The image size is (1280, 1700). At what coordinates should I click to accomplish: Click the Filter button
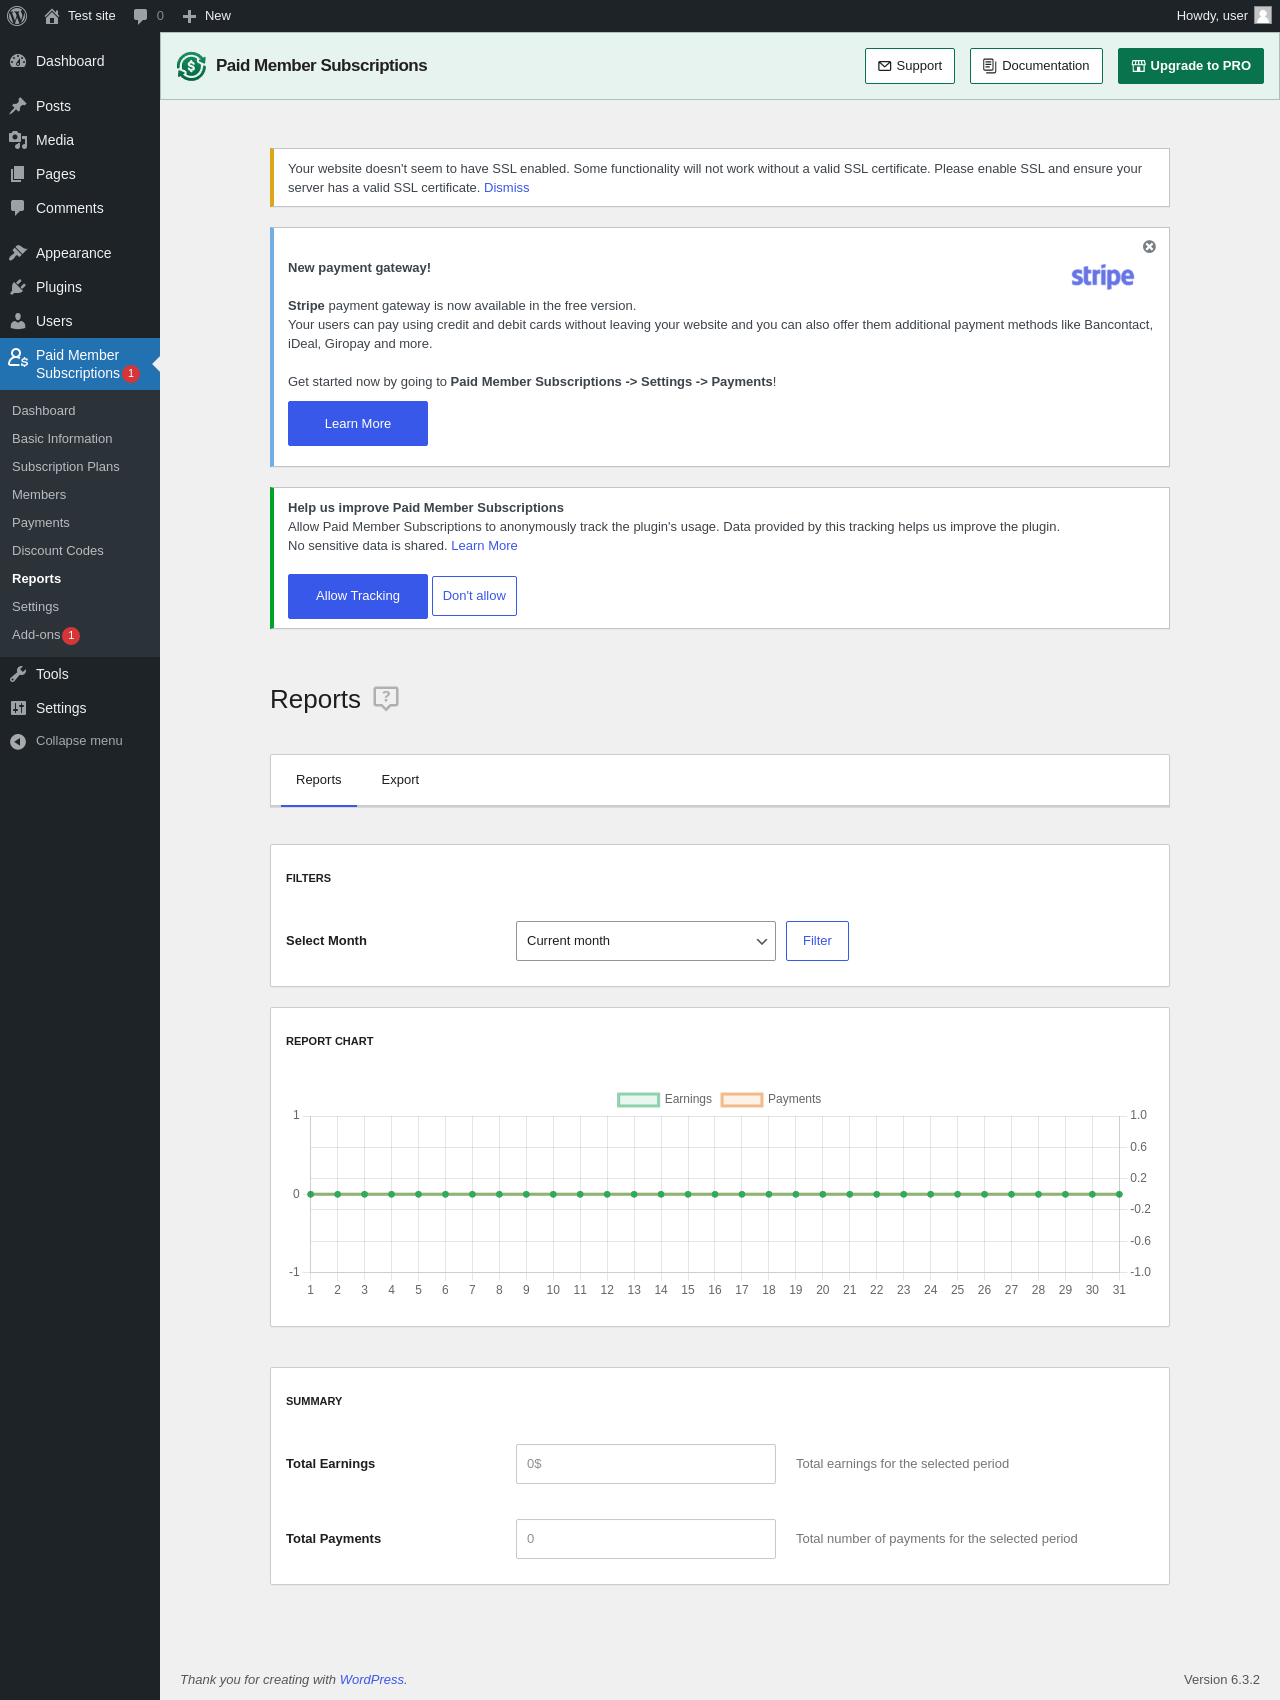[817, 941]
